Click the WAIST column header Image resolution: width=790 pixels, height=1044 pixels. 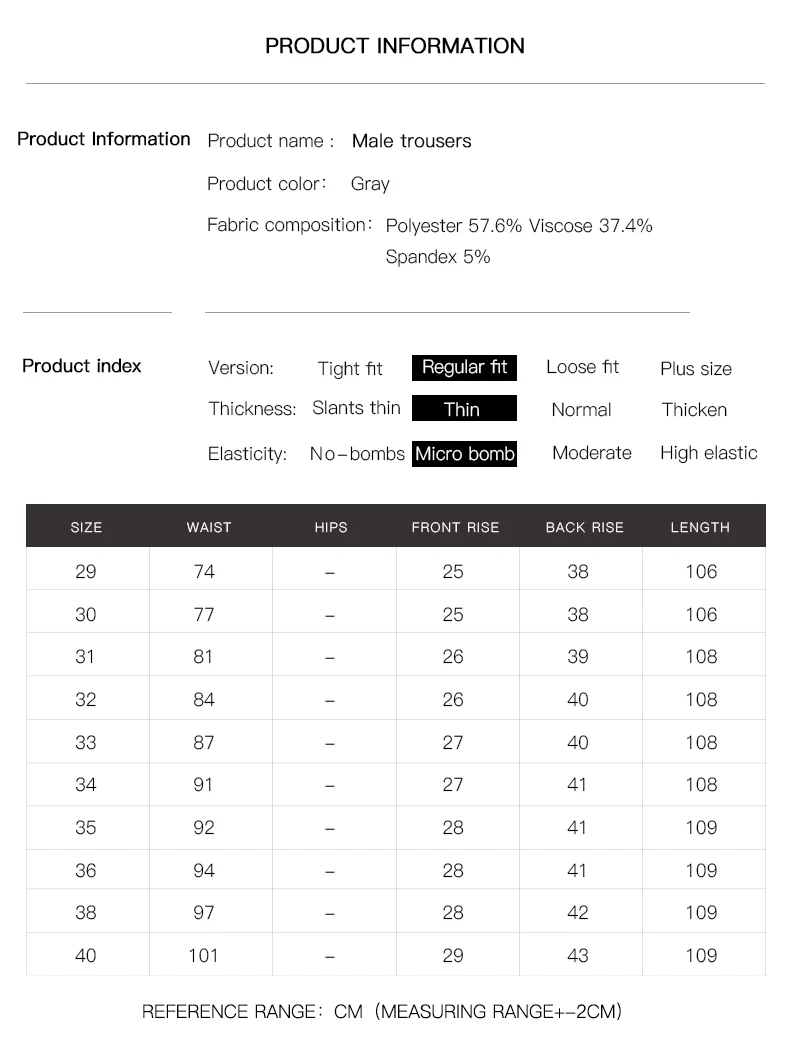[209, 527]
